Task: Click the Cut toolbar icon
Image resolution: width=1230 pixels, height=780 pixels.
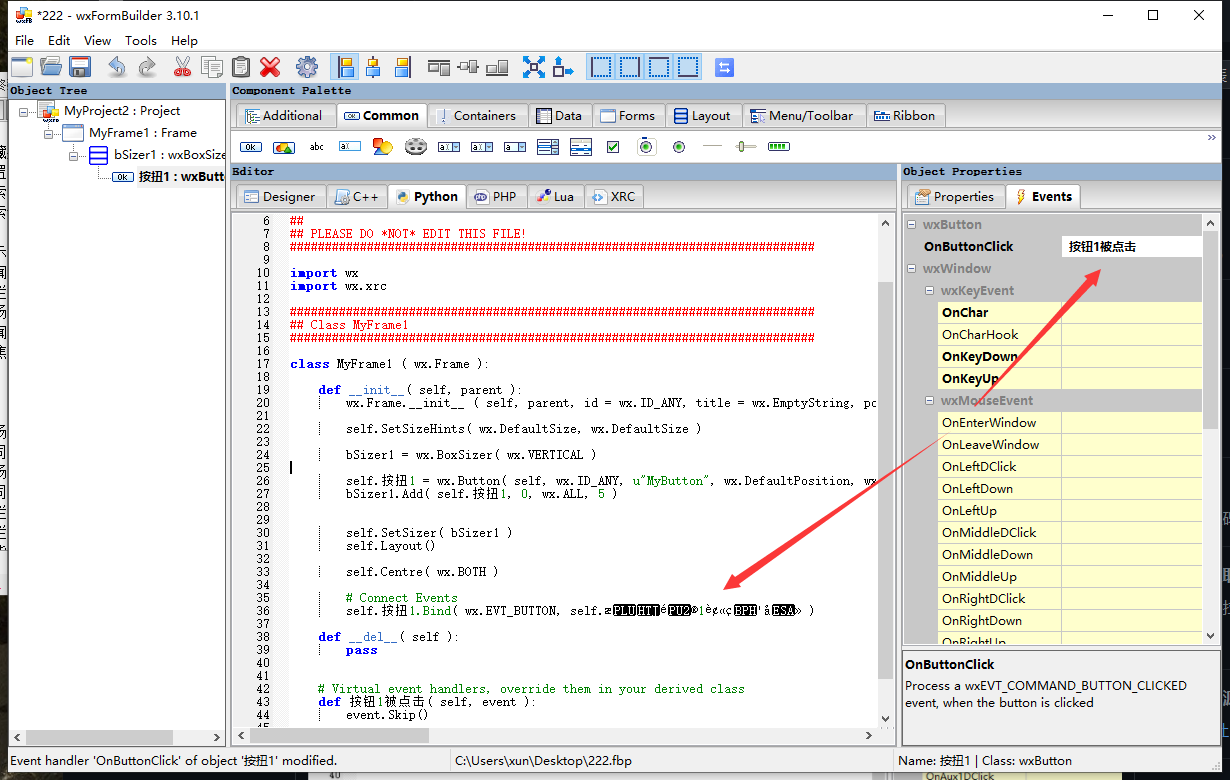Action: pyautogui.click(x=183, y=66)
